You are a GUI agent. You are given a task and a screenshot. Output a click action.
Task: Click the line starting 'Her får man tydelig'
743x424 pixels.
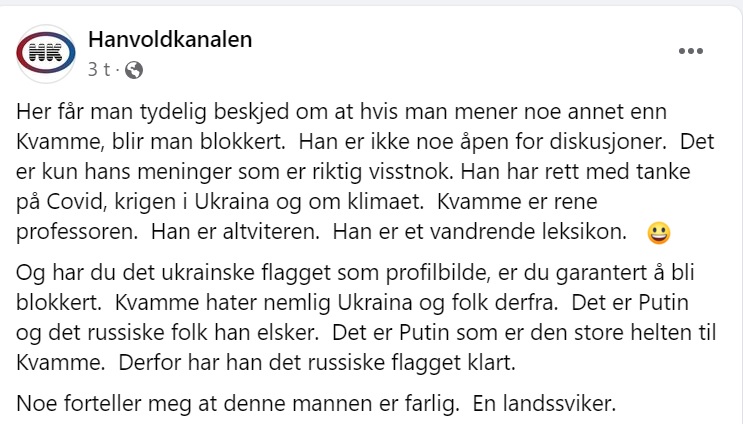(341, 112)
